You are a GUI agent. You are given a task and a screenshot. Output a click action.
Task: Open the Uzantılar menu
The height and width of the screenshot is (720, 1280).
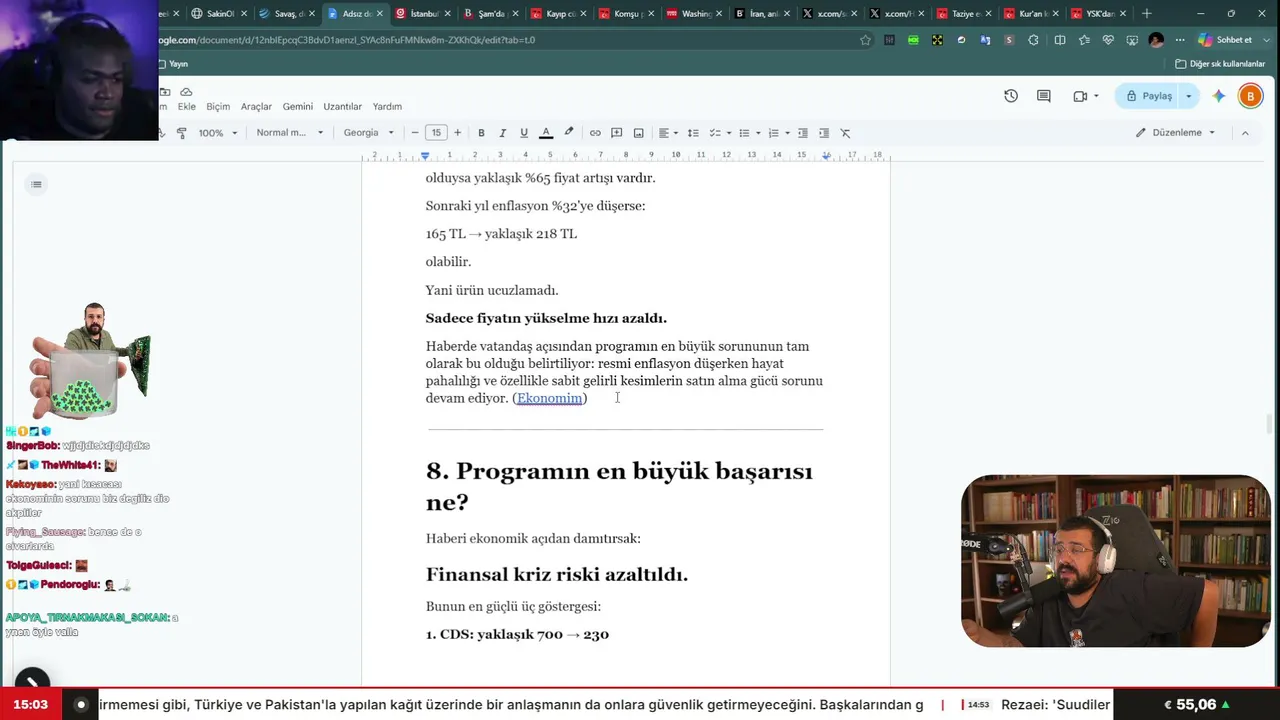click(343, 107)
